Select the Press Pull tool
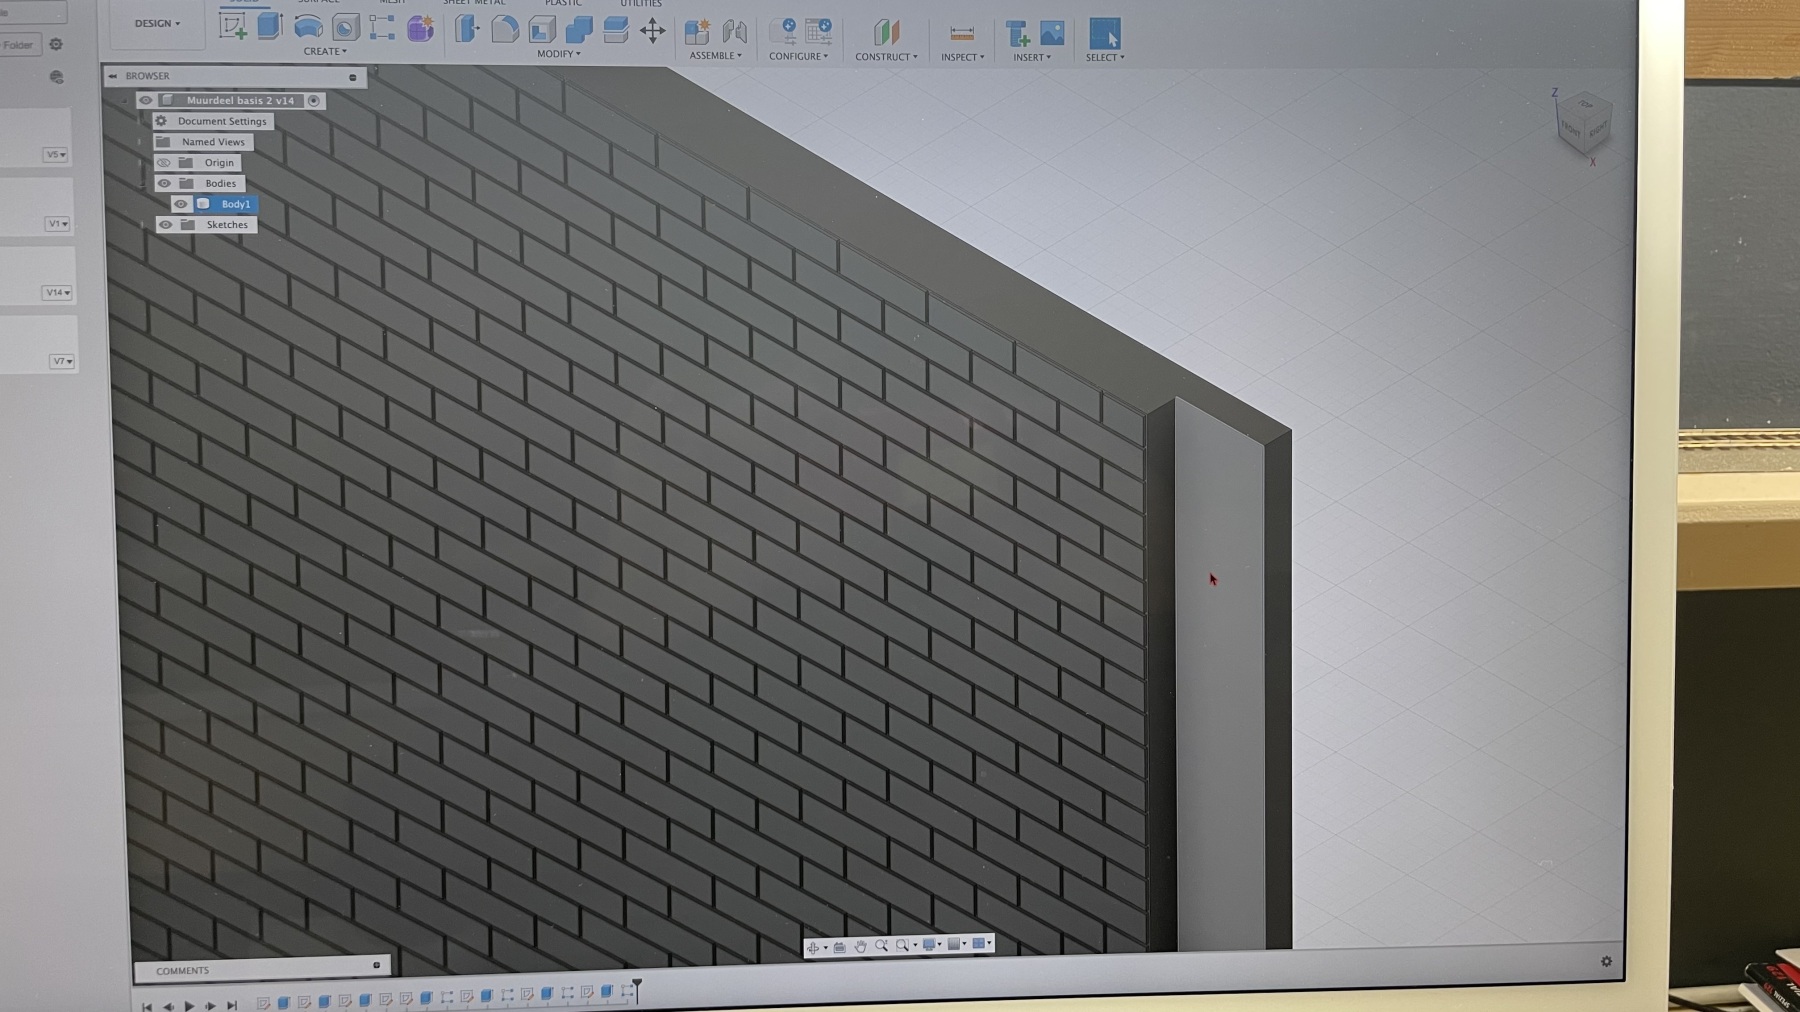 tap(467, 29)
